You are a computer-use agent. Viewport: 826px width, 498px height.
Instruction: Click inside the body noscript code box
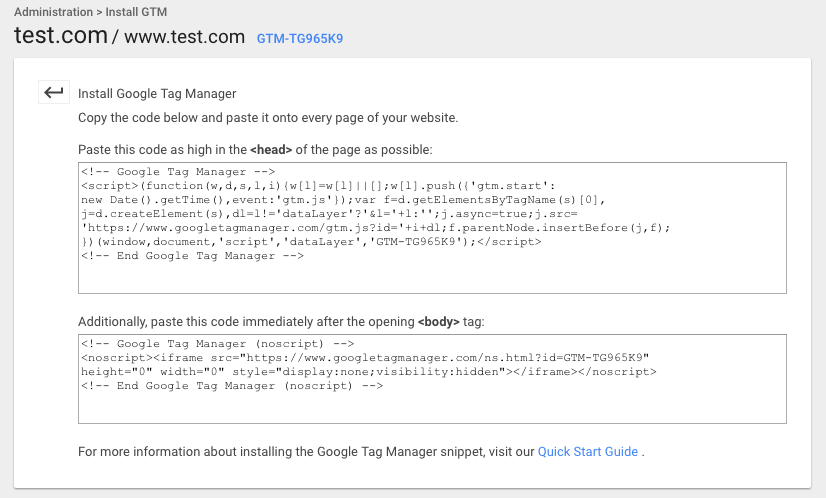pyautogui.click(x=432, y=378)
